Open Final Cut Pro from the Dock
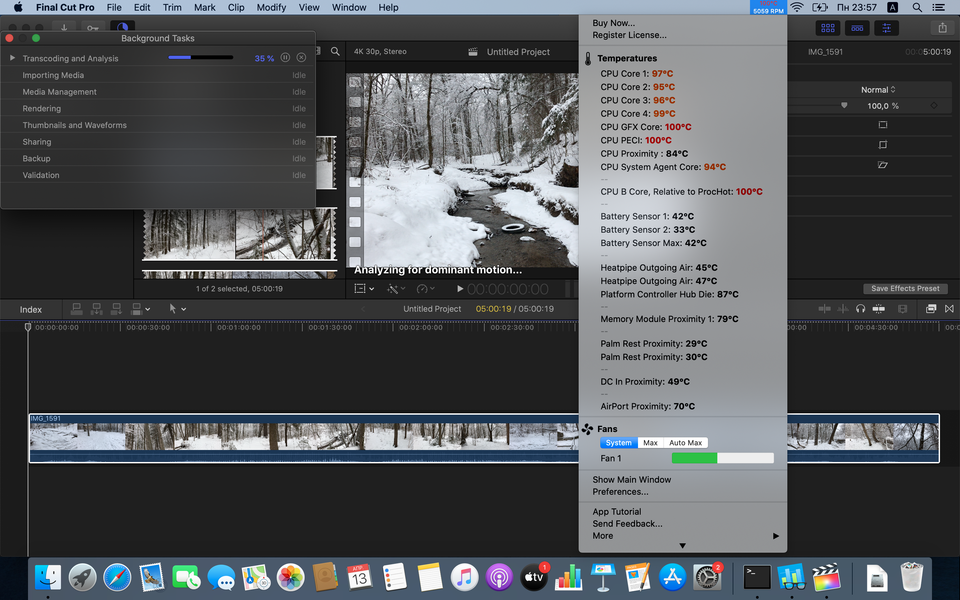The height and width of the screenshot is (600, 960). click(x=826, y=577)
